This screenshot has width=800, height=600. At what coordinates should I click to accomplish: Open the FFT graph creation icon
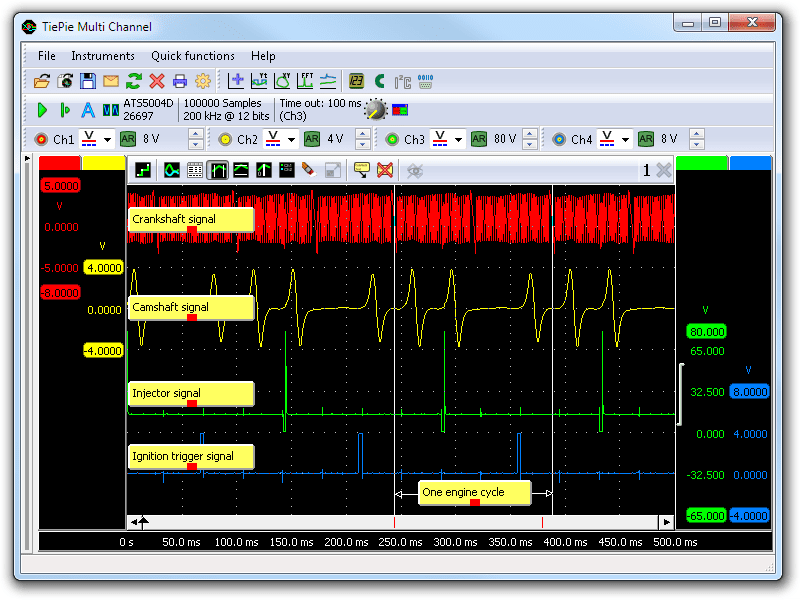tap(305, 81)
